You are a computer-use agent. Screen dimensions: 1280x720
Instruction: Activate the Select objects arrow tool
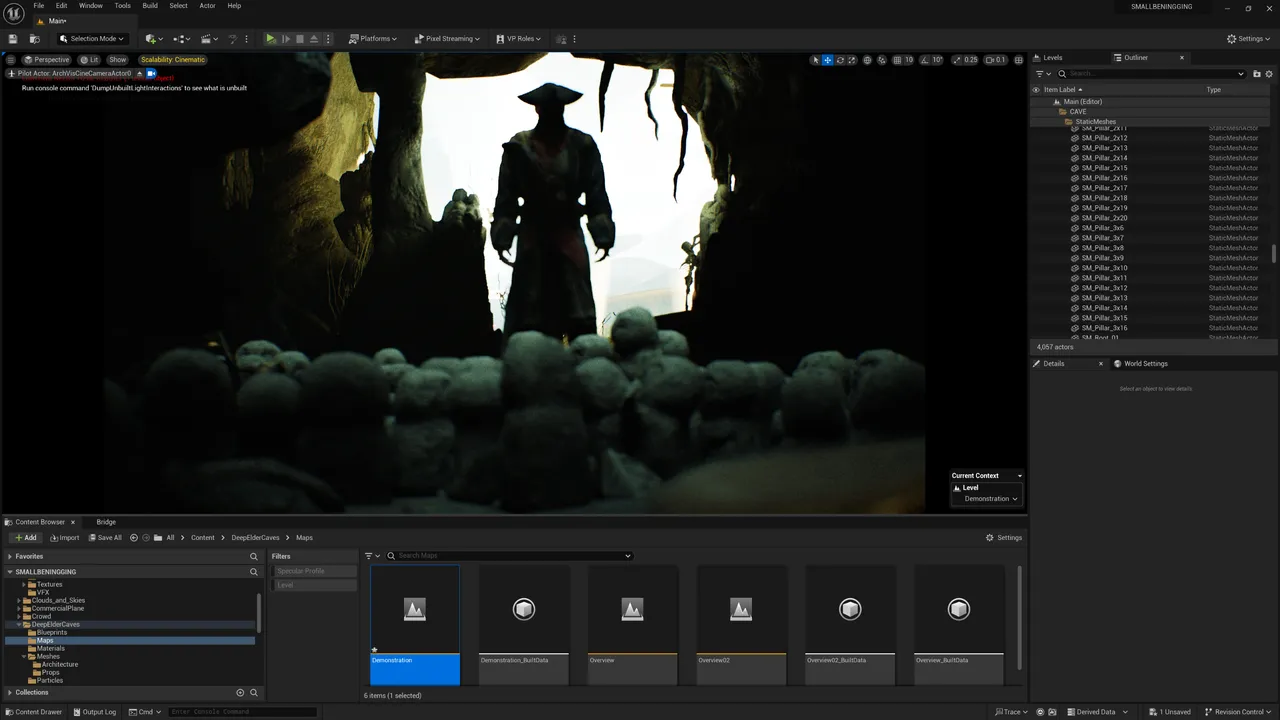coord(815,60)
